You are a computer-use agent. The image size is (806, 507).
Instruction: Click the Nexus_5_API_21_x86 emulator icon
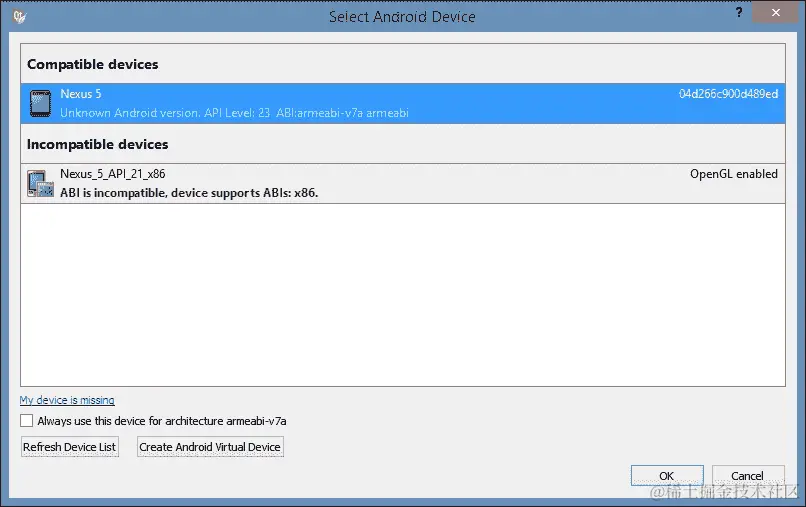40,184
